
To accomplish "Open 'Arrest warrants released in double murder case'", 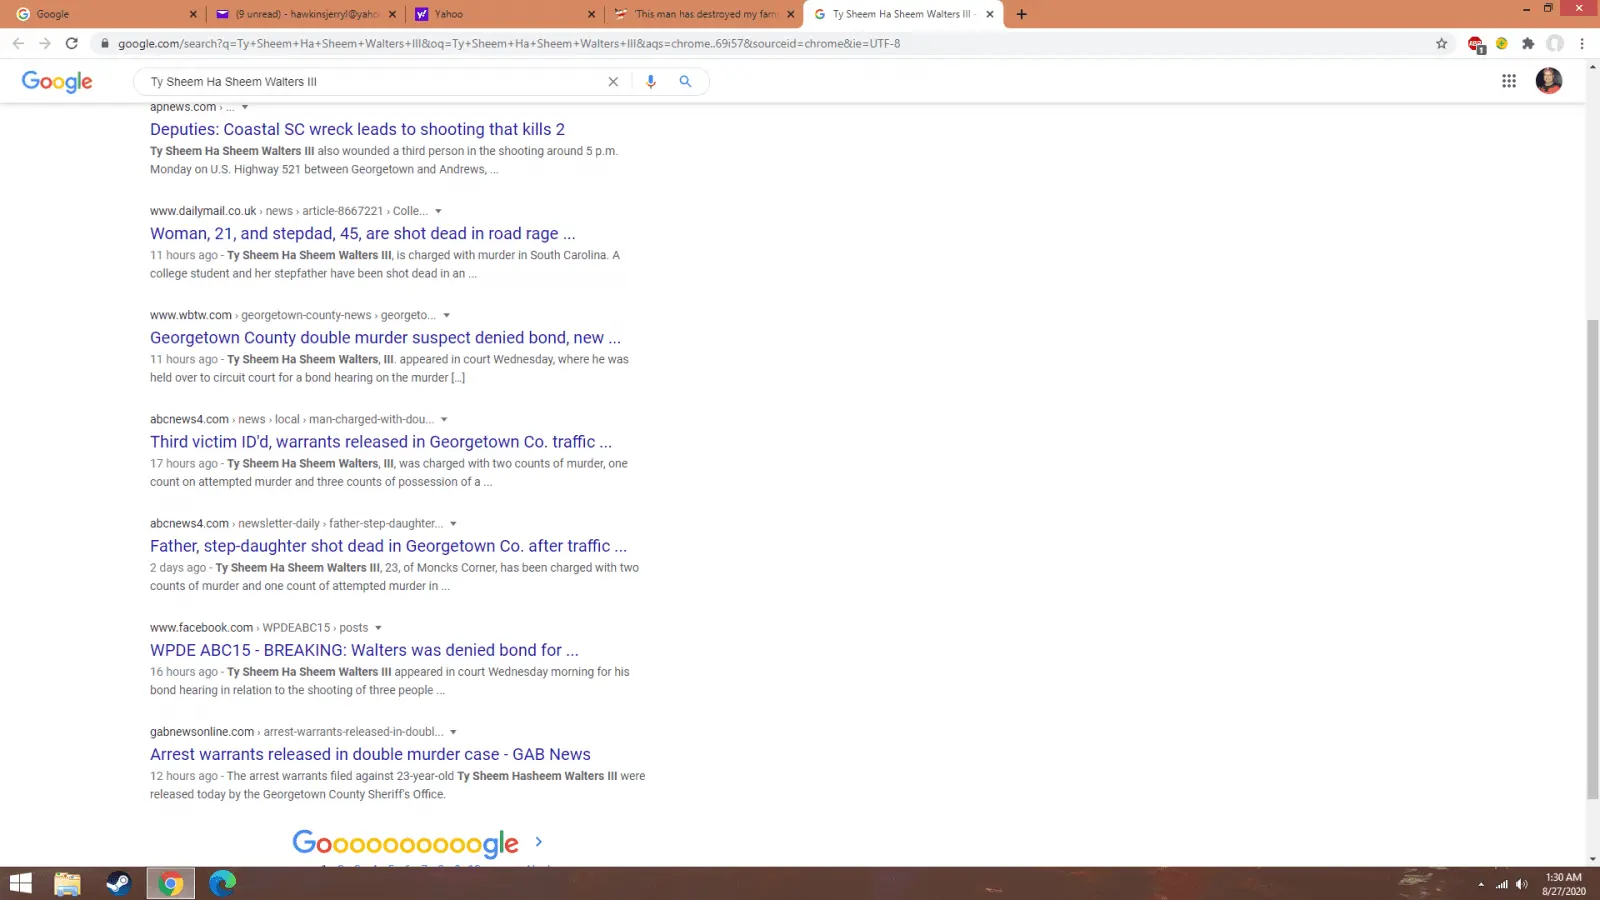I will click(370, 754).
